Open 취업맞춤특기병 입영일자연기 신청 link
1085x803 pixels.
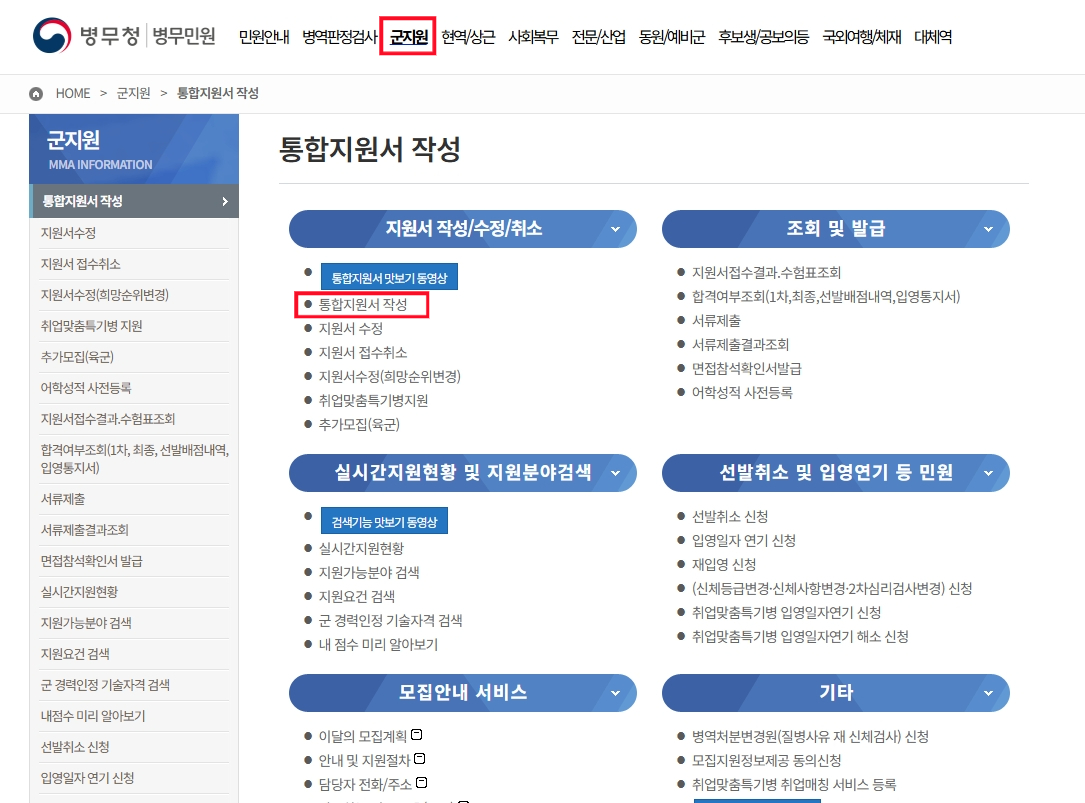[786, 613]
